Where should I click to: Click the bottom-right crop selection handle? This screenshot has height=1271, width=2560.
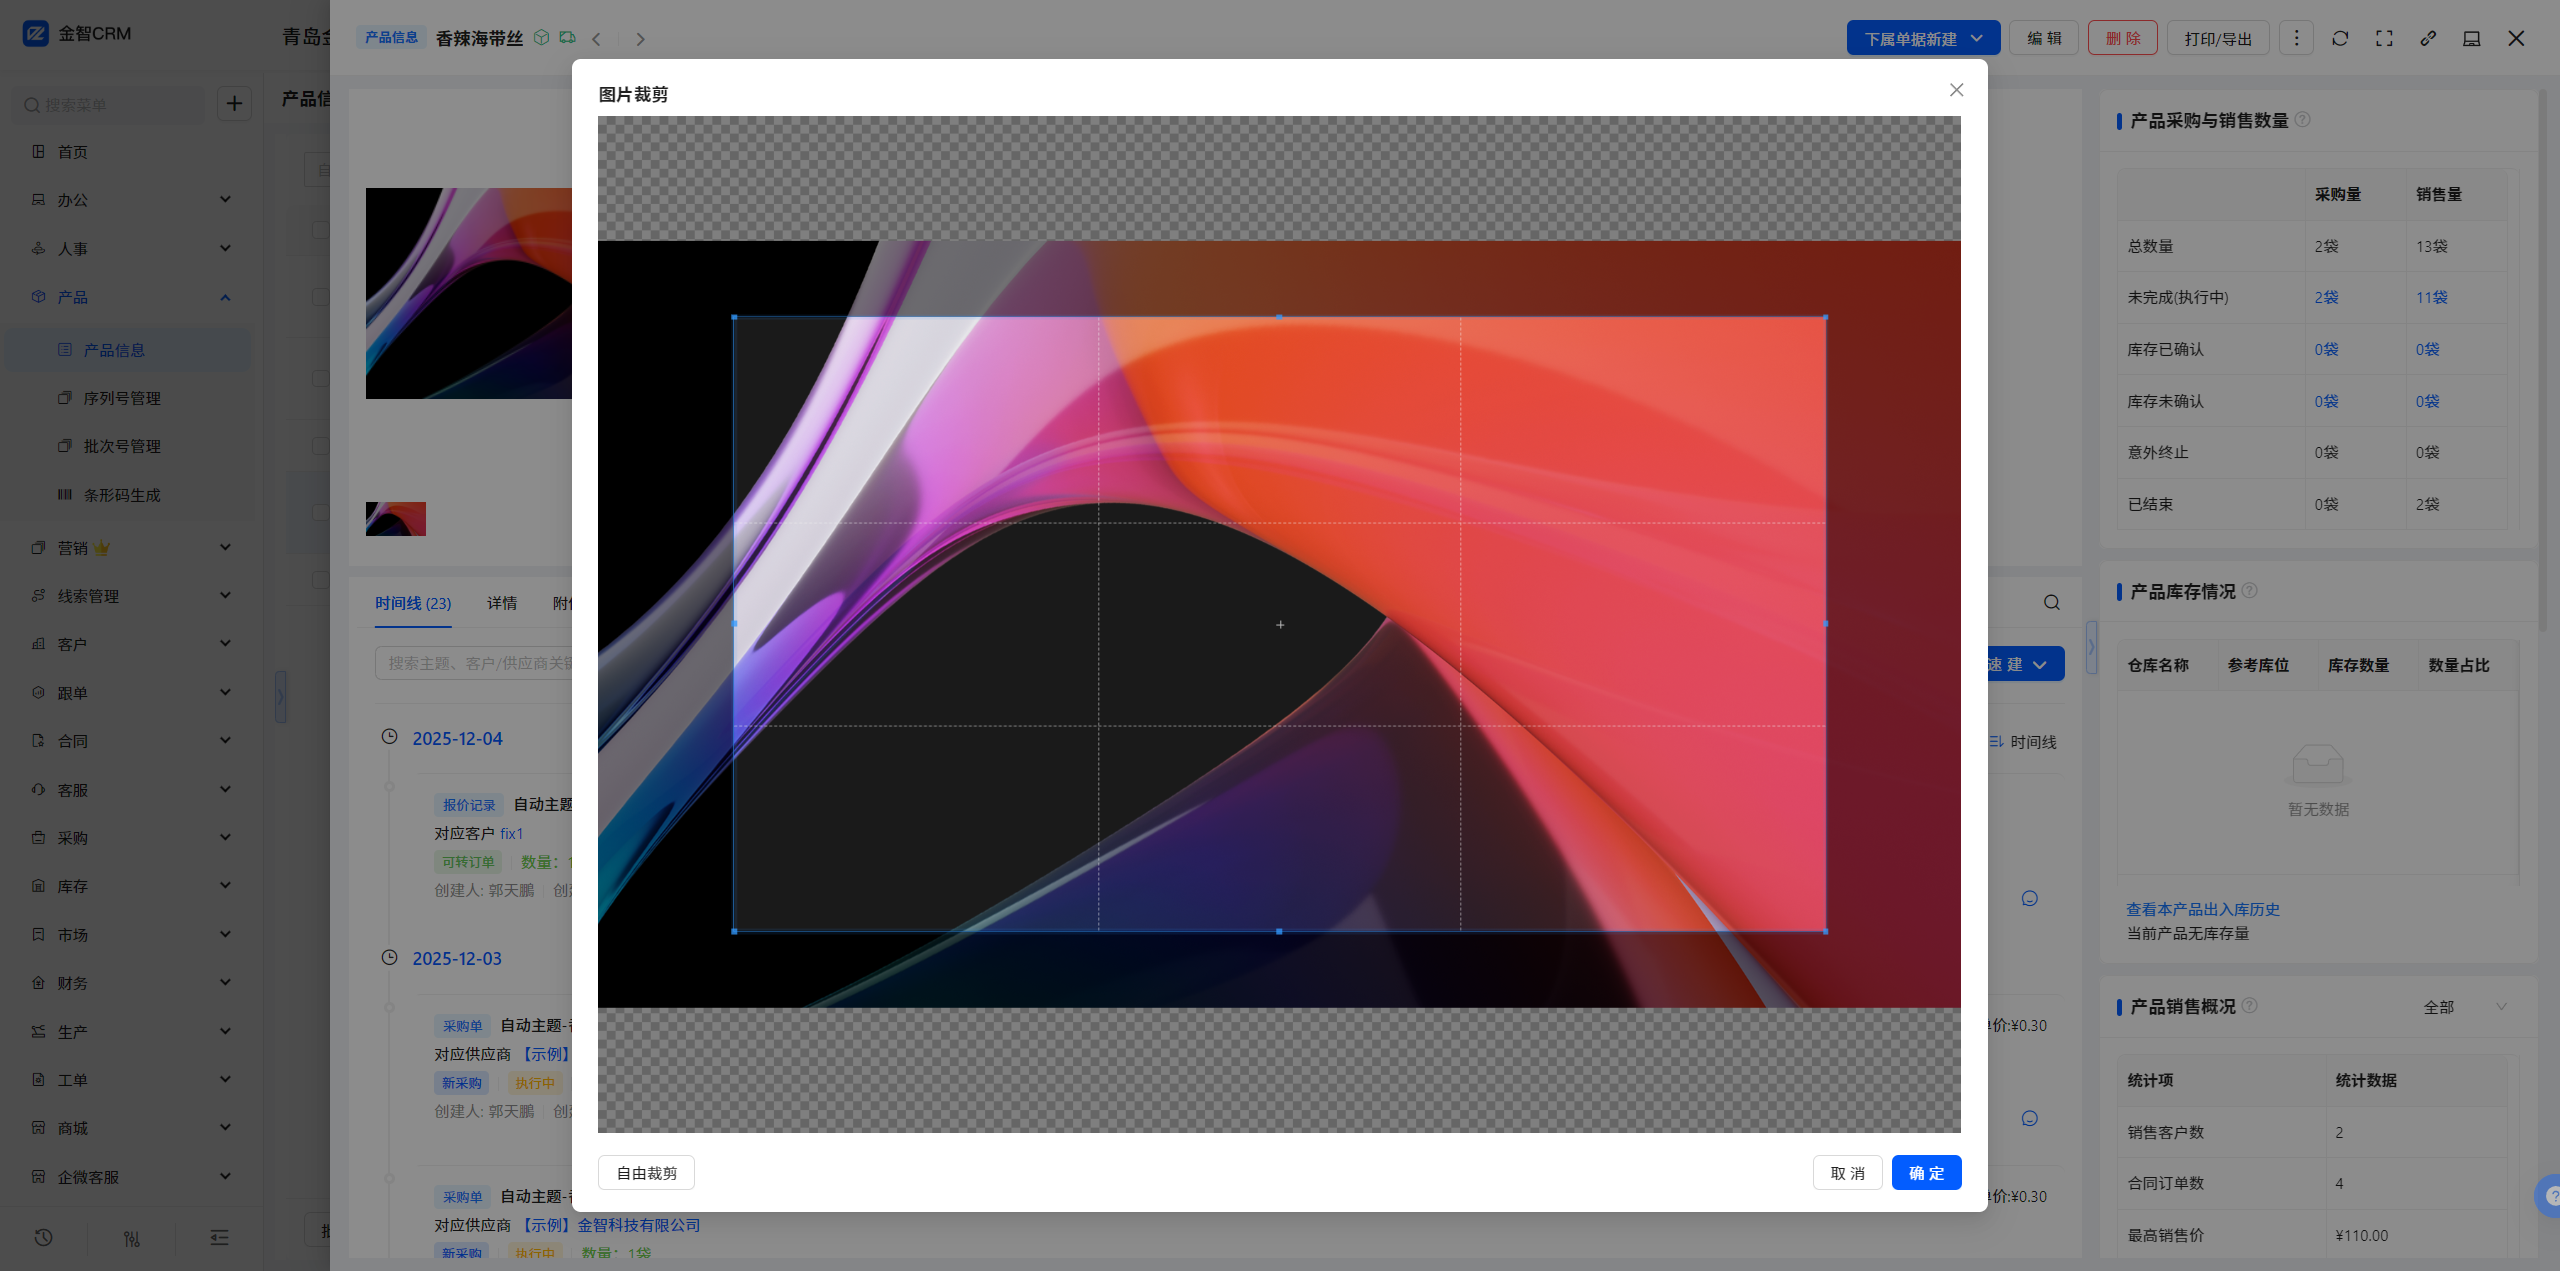click(x=1825, y=931)
